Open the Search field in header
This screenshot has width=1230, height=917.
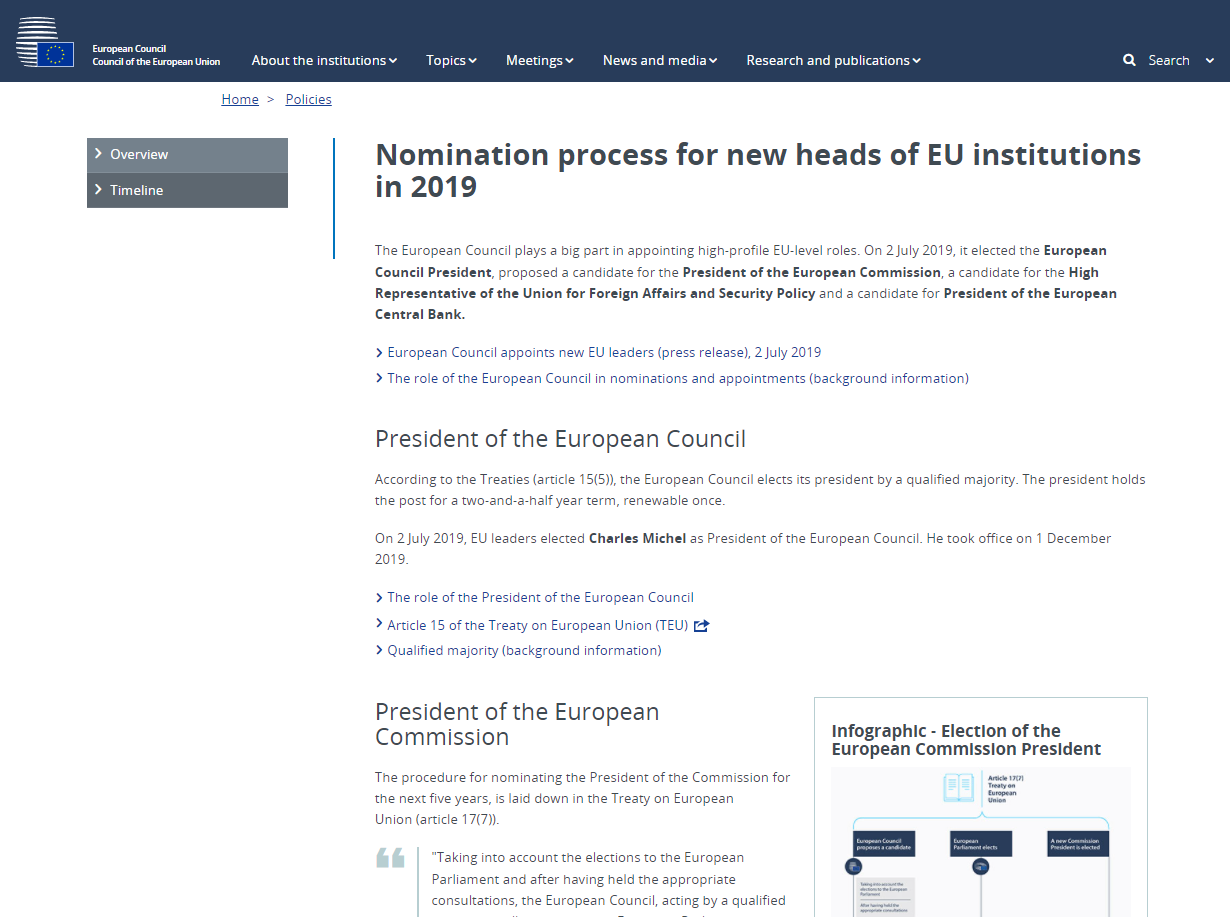pos(1169,60)
